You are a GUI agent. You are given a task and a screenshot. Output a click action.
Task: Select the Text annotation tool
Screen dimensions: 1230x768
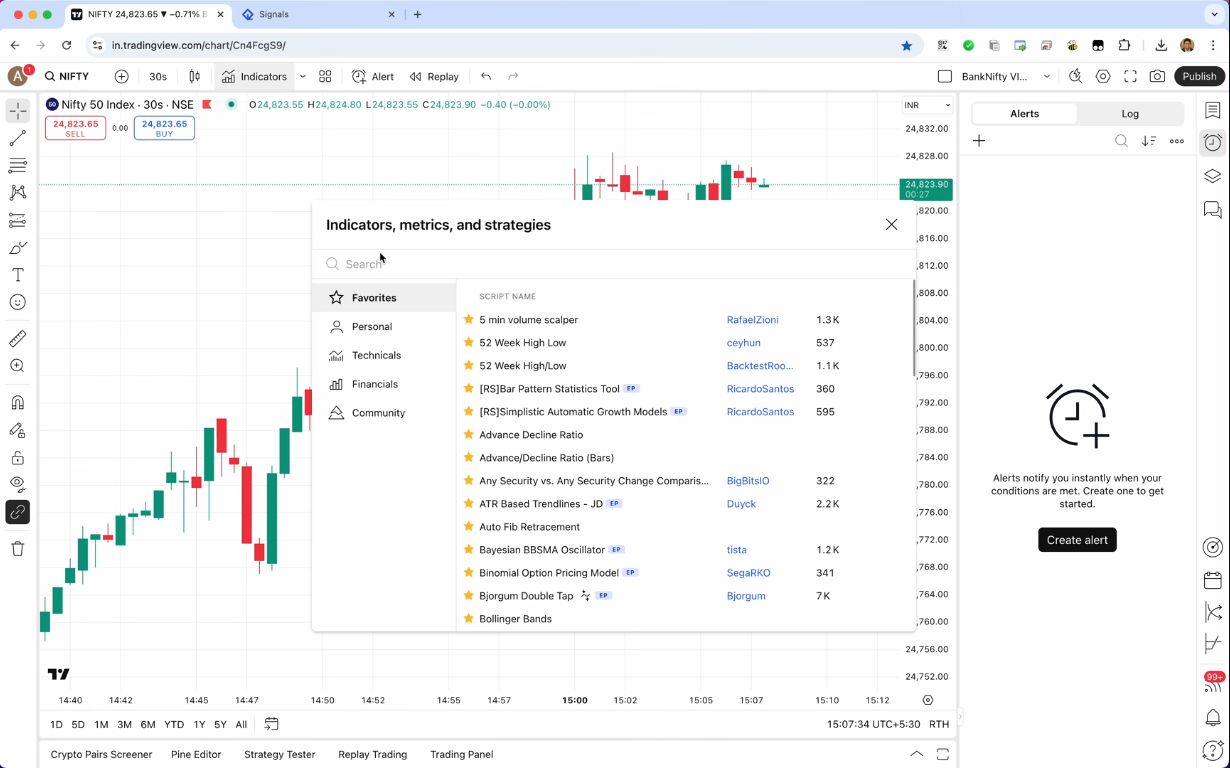coord(17,274)
